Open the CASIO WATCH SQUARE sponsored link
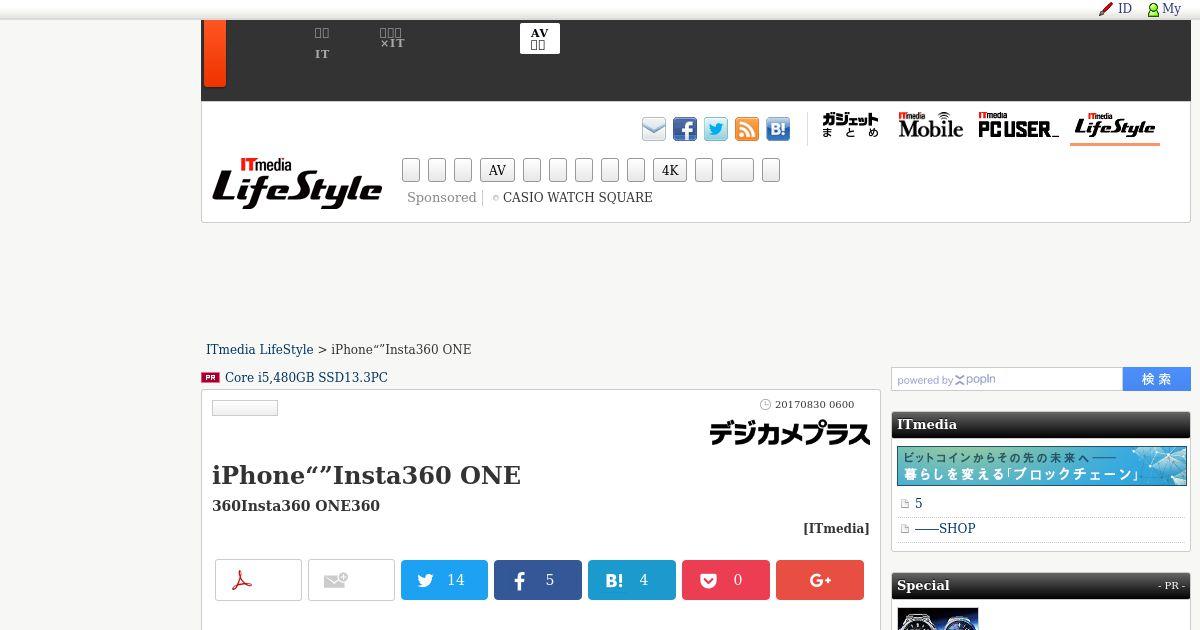This screenshot has width=1200, height=630. click(577, 198)
